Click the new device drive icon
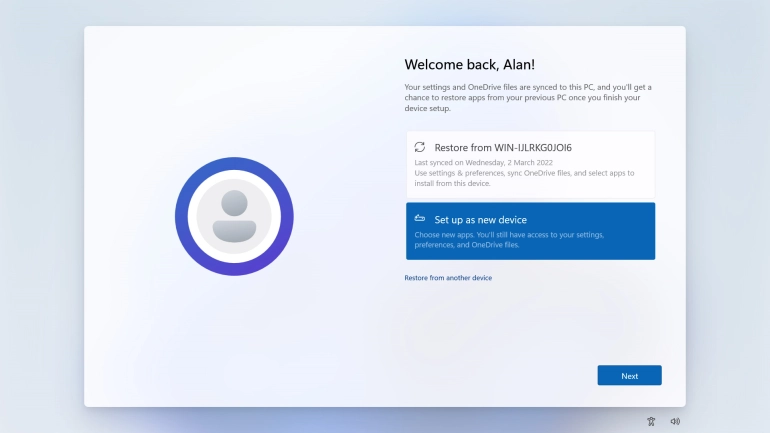Screen dimensions: 770x433 click(420, 219)
